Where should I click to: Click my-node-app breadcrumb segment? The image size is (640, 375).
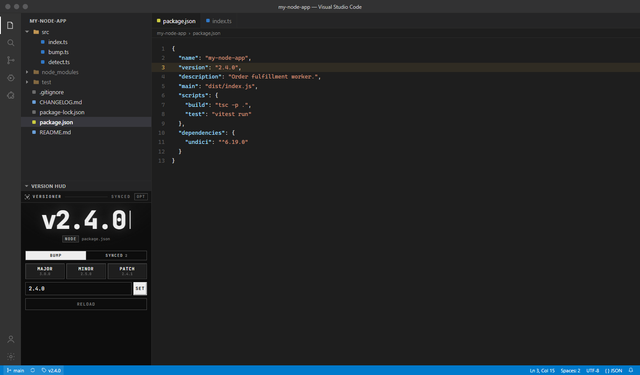click(171, 33)
